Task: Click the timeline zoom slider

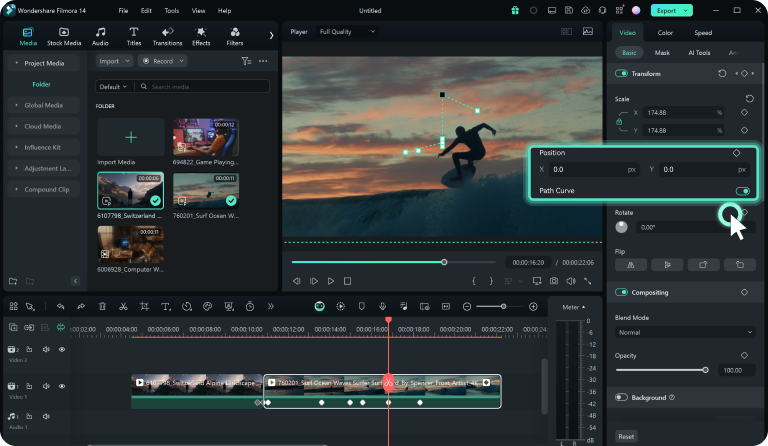Action: pos(503,306)
